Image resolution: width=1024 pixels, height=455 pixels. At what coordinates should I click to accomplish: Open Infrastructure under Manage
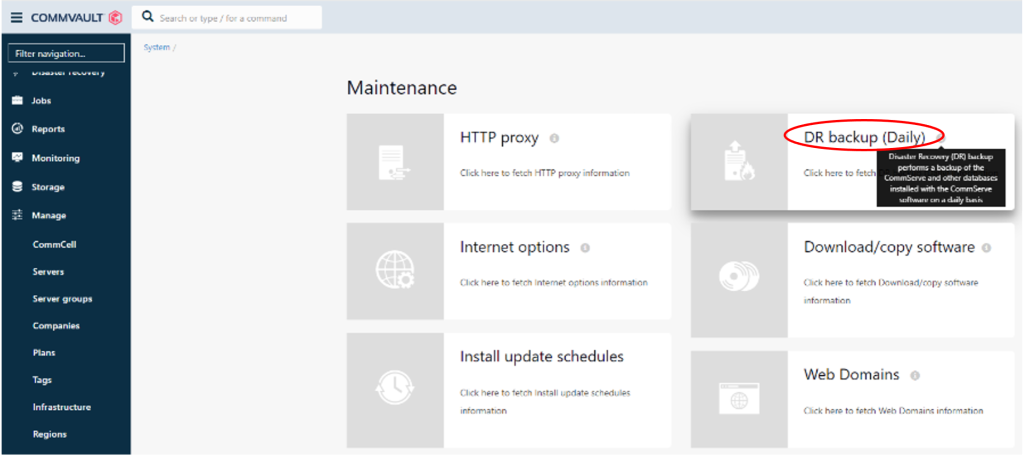[x=61, y=407]
